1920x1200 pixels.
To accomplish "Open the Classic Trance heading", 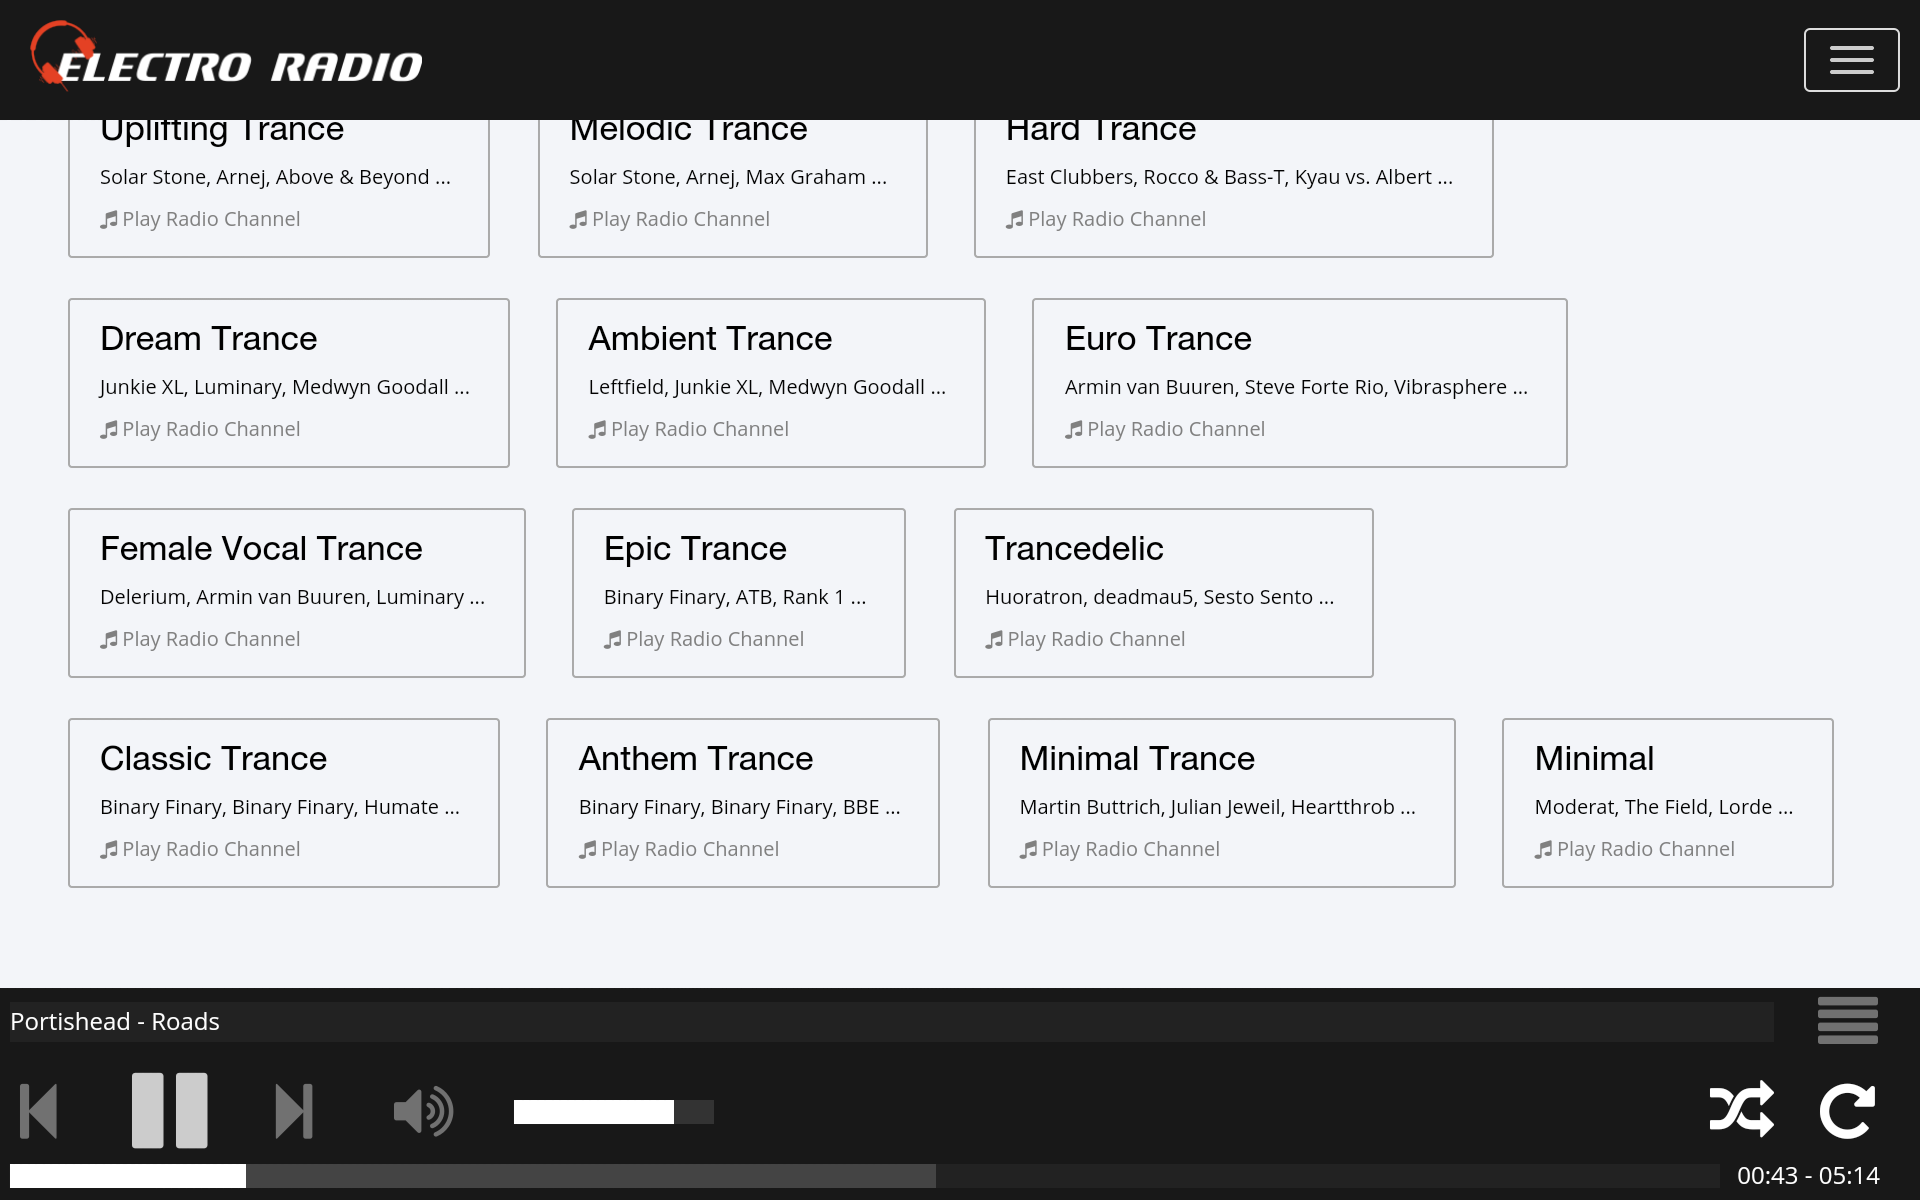I will click(x=213, y=759).
